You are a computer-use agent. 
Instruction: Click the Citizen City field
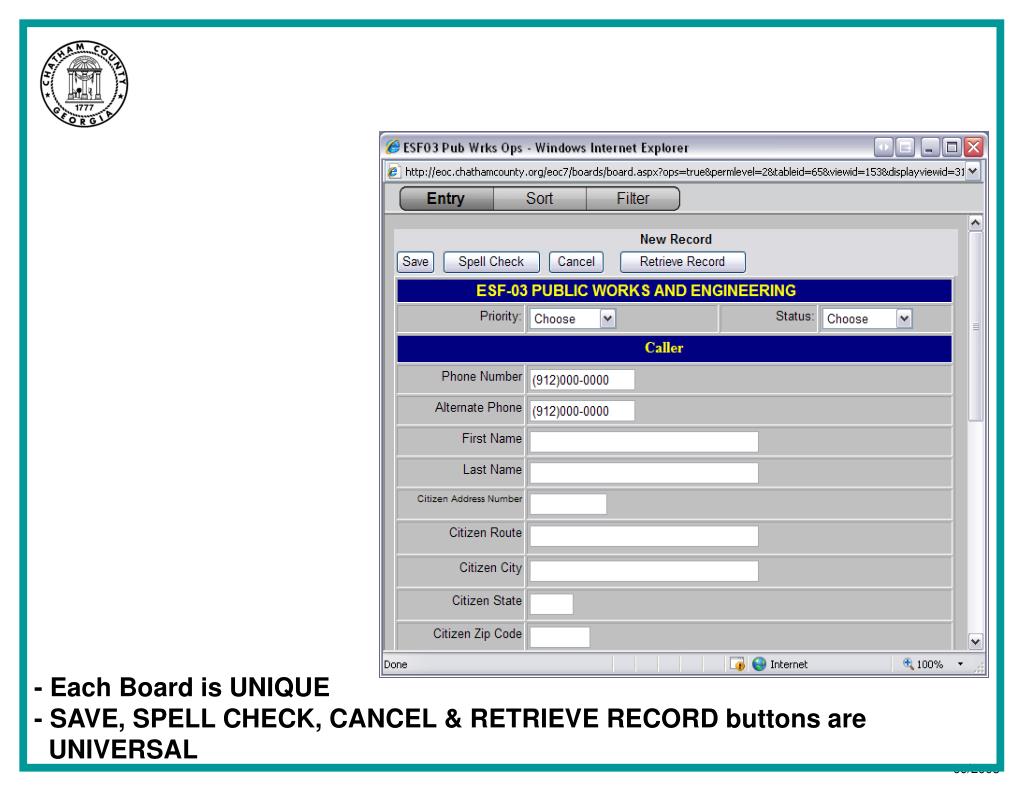click(x=644, y=571)
